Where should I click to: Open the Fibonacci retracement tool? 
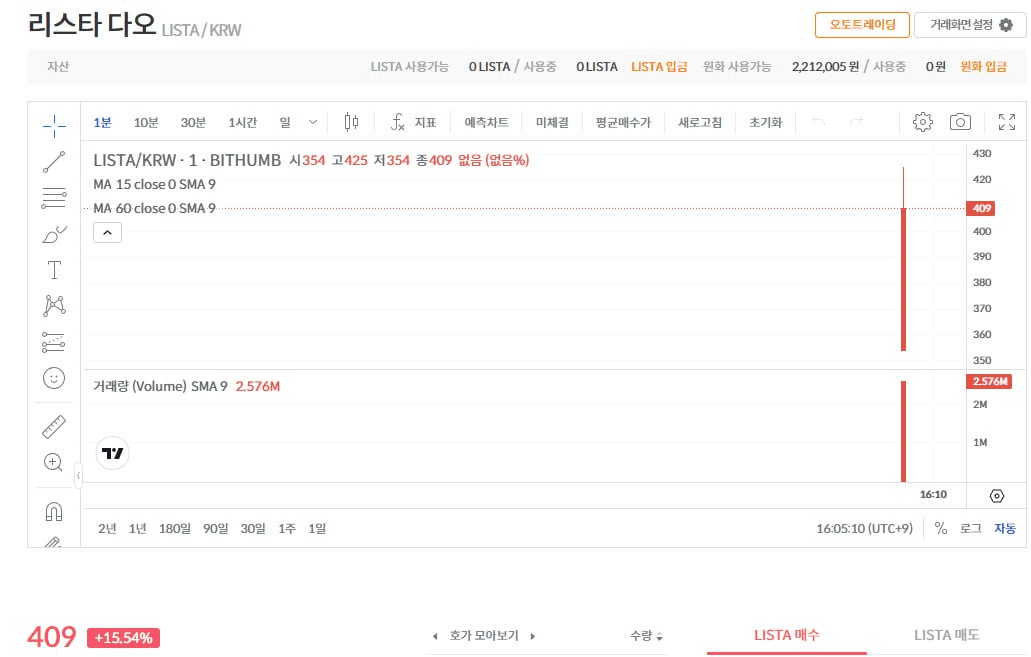[x=54, y=197]
